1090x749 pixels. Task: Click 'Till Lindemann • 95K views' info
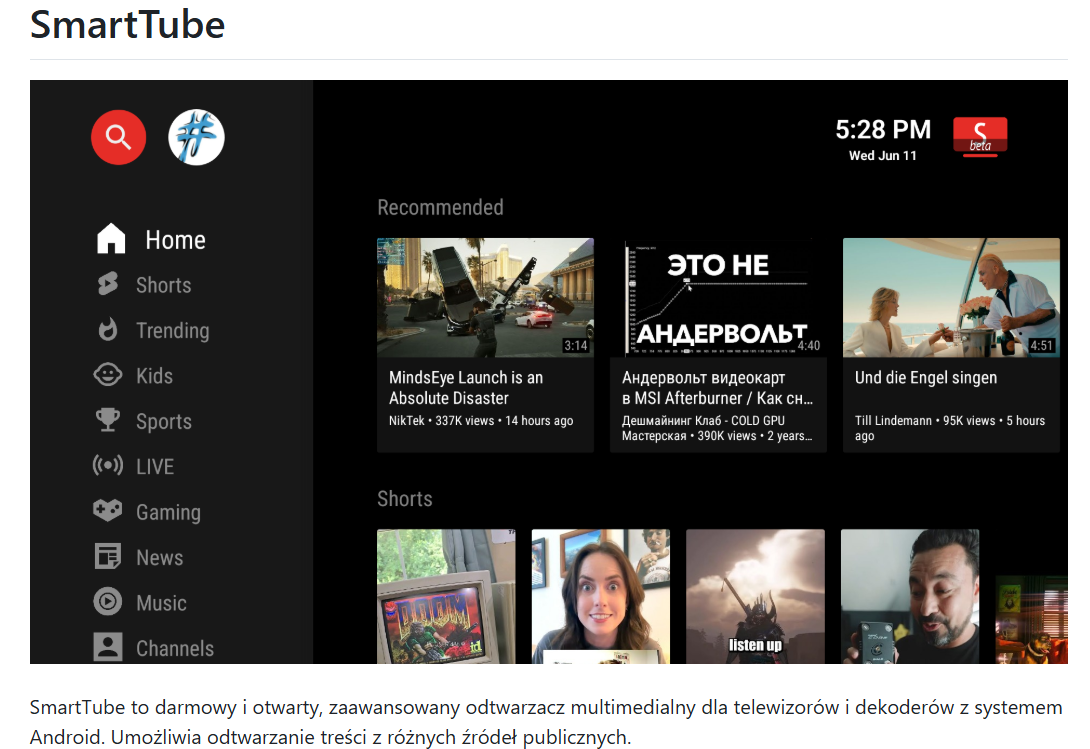[x=950, y=428]
